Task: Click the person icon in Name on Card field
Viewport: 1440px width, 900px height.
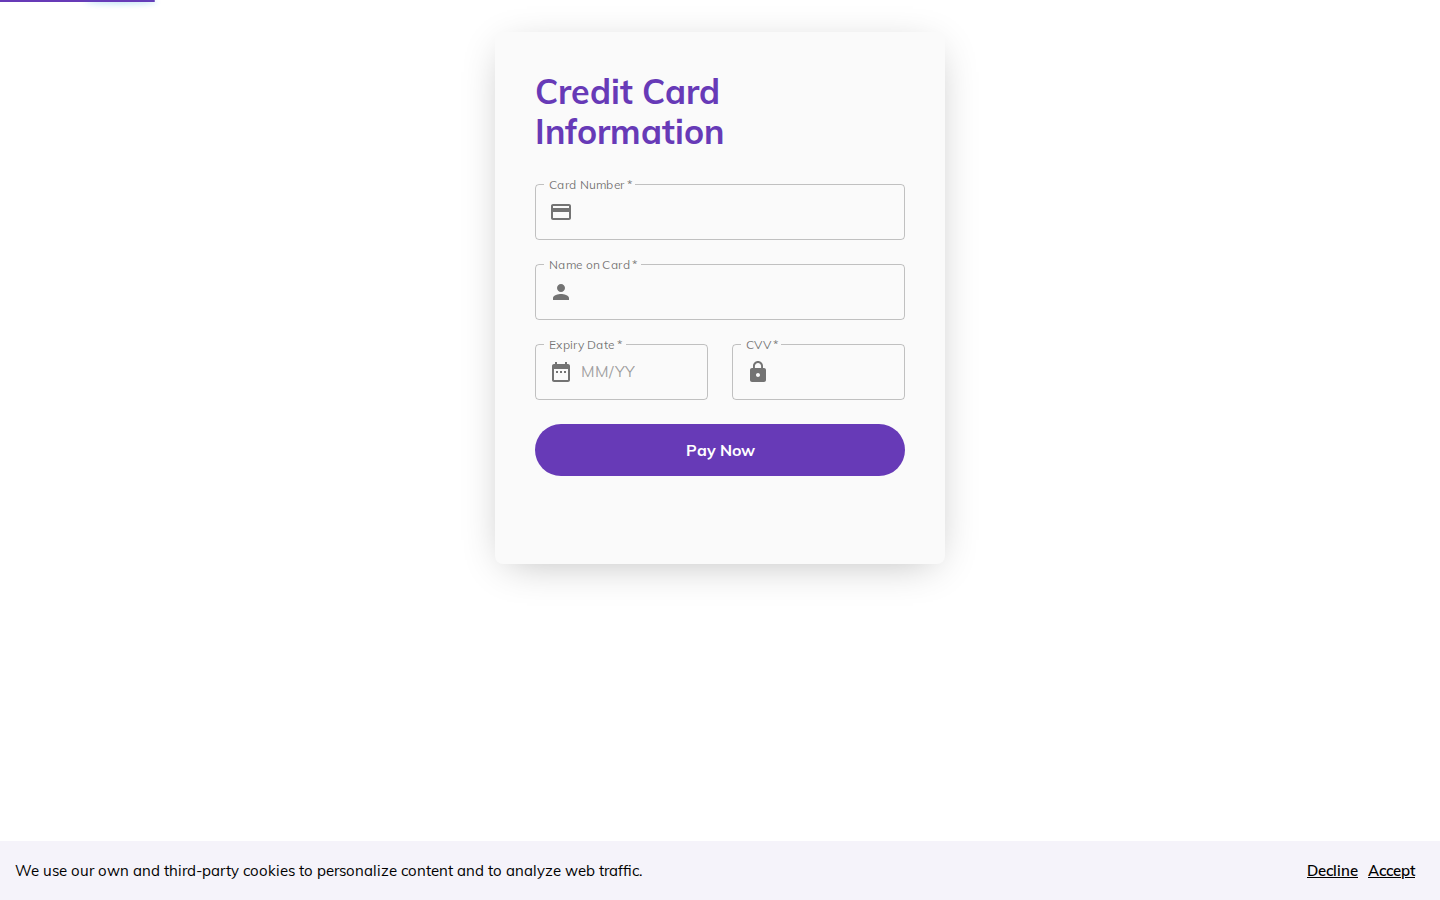Action: point(561,292)
